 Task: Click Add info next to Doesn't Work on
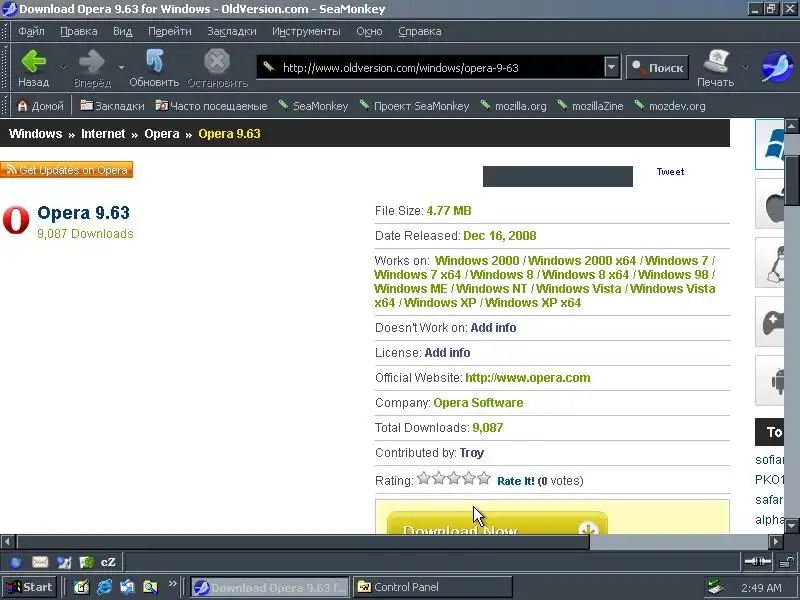coord(493,328)
